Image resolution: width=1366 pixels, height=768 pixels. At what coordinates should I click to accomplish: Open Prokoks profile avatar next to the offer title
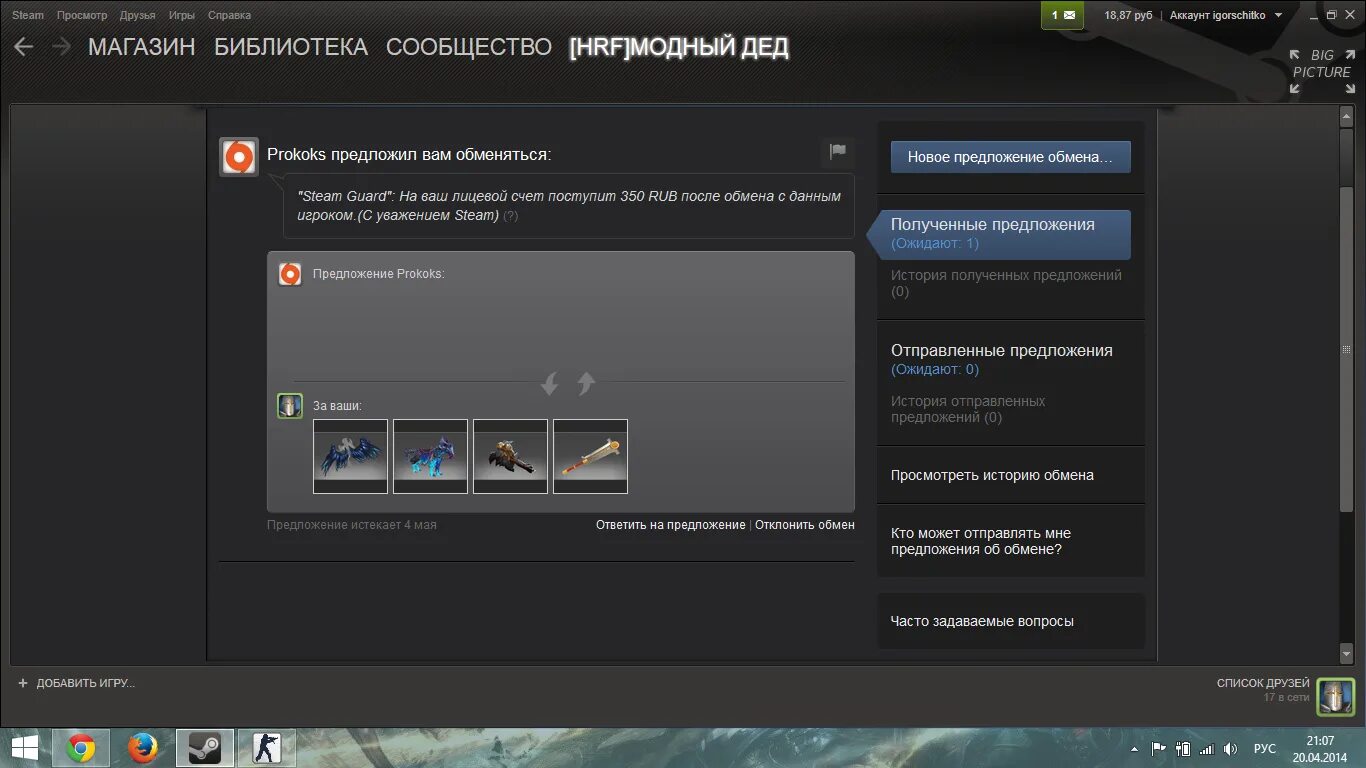point(239,157)
